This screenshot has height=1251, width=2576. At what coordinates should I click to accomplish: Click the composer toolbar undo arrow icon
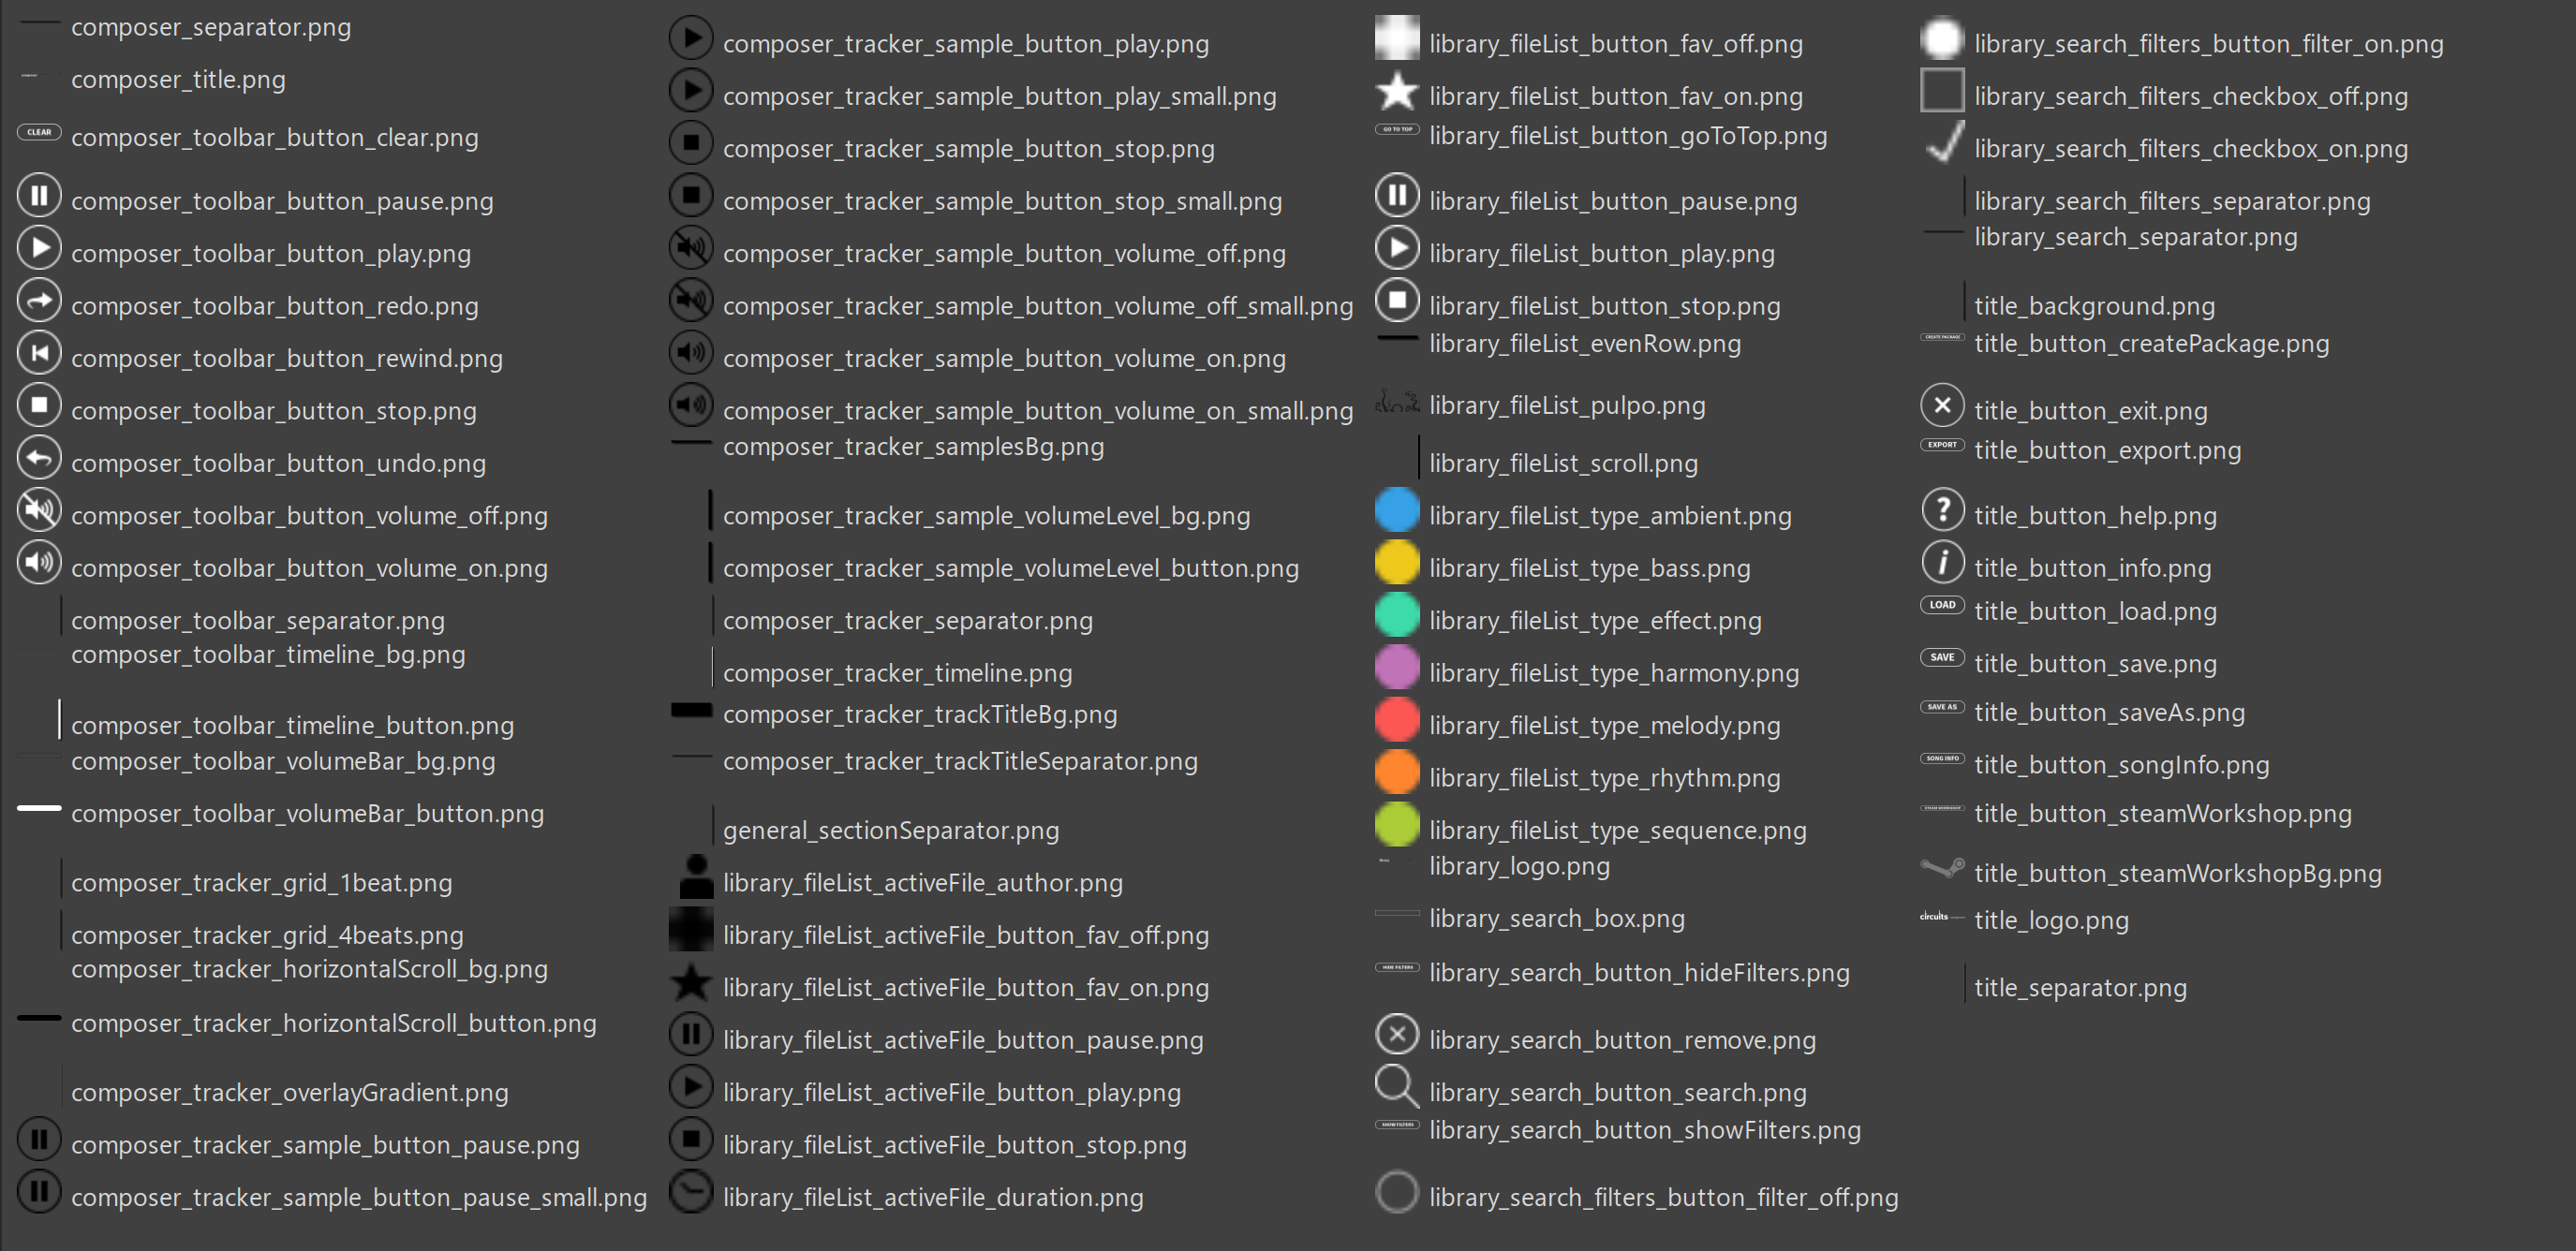coord(39,458)
